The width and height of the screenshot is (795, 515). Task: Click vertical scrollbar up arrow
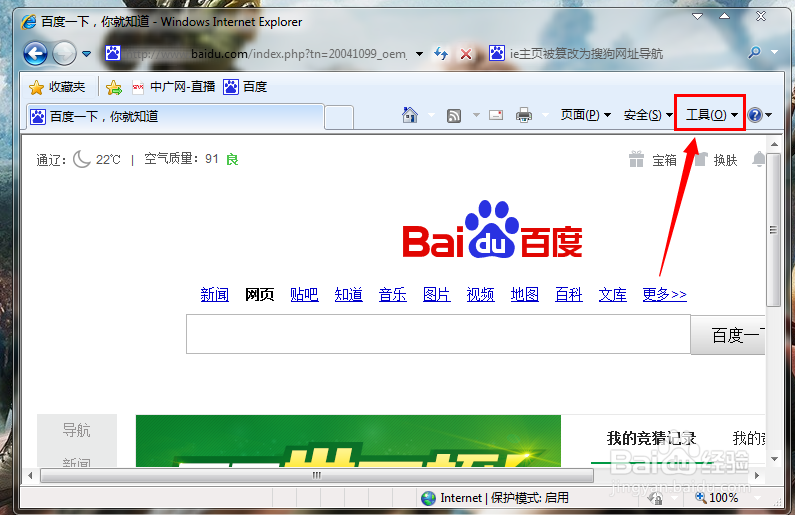point(774,144)
